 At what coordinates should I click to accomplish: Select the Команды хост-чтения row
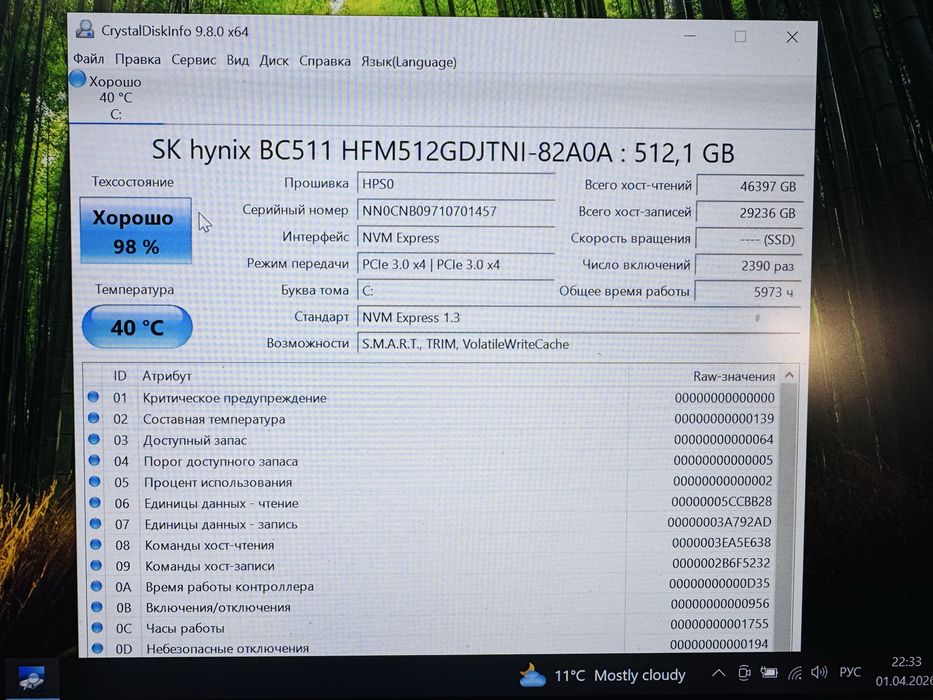coord(431,545)
